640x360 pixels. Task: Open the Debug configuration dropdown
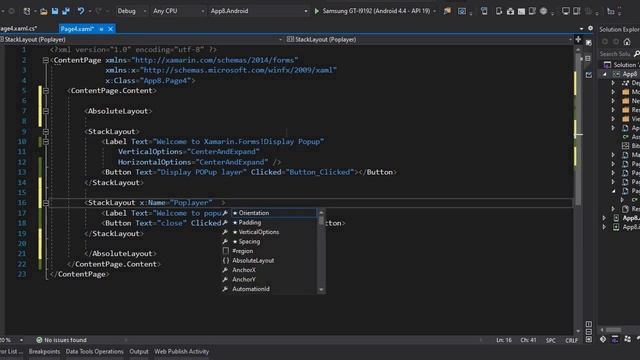(131, 11)
